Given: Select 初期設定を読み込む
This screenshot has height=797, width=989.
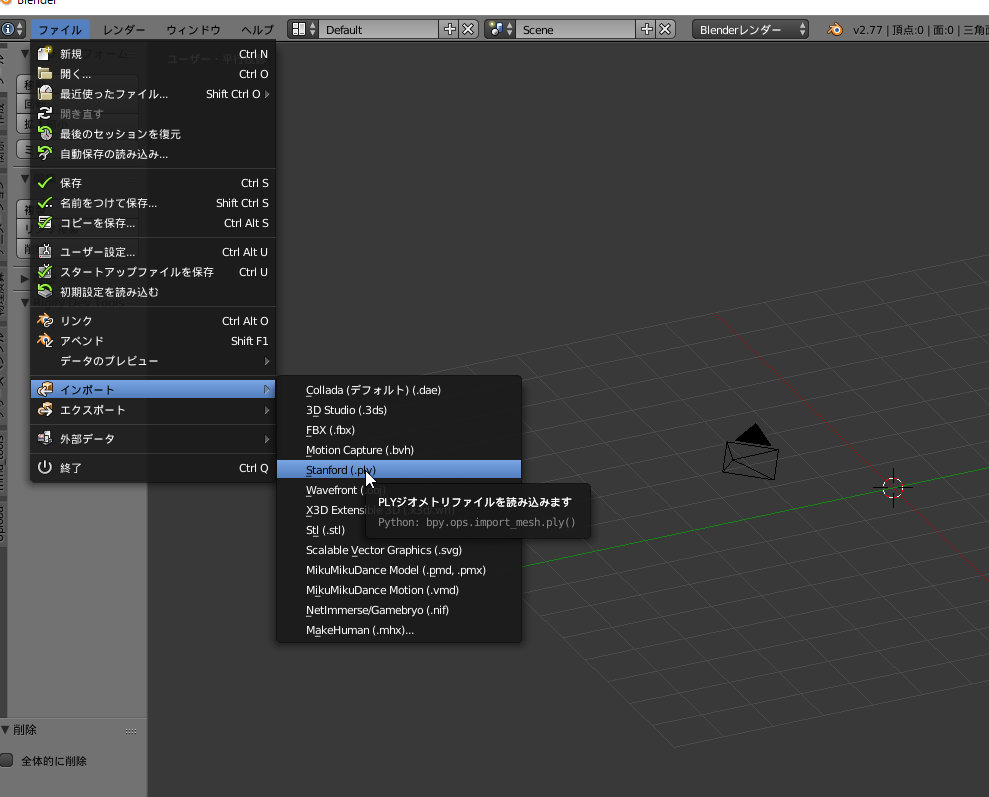Looking at the screenshot, I should pos(153,292).
